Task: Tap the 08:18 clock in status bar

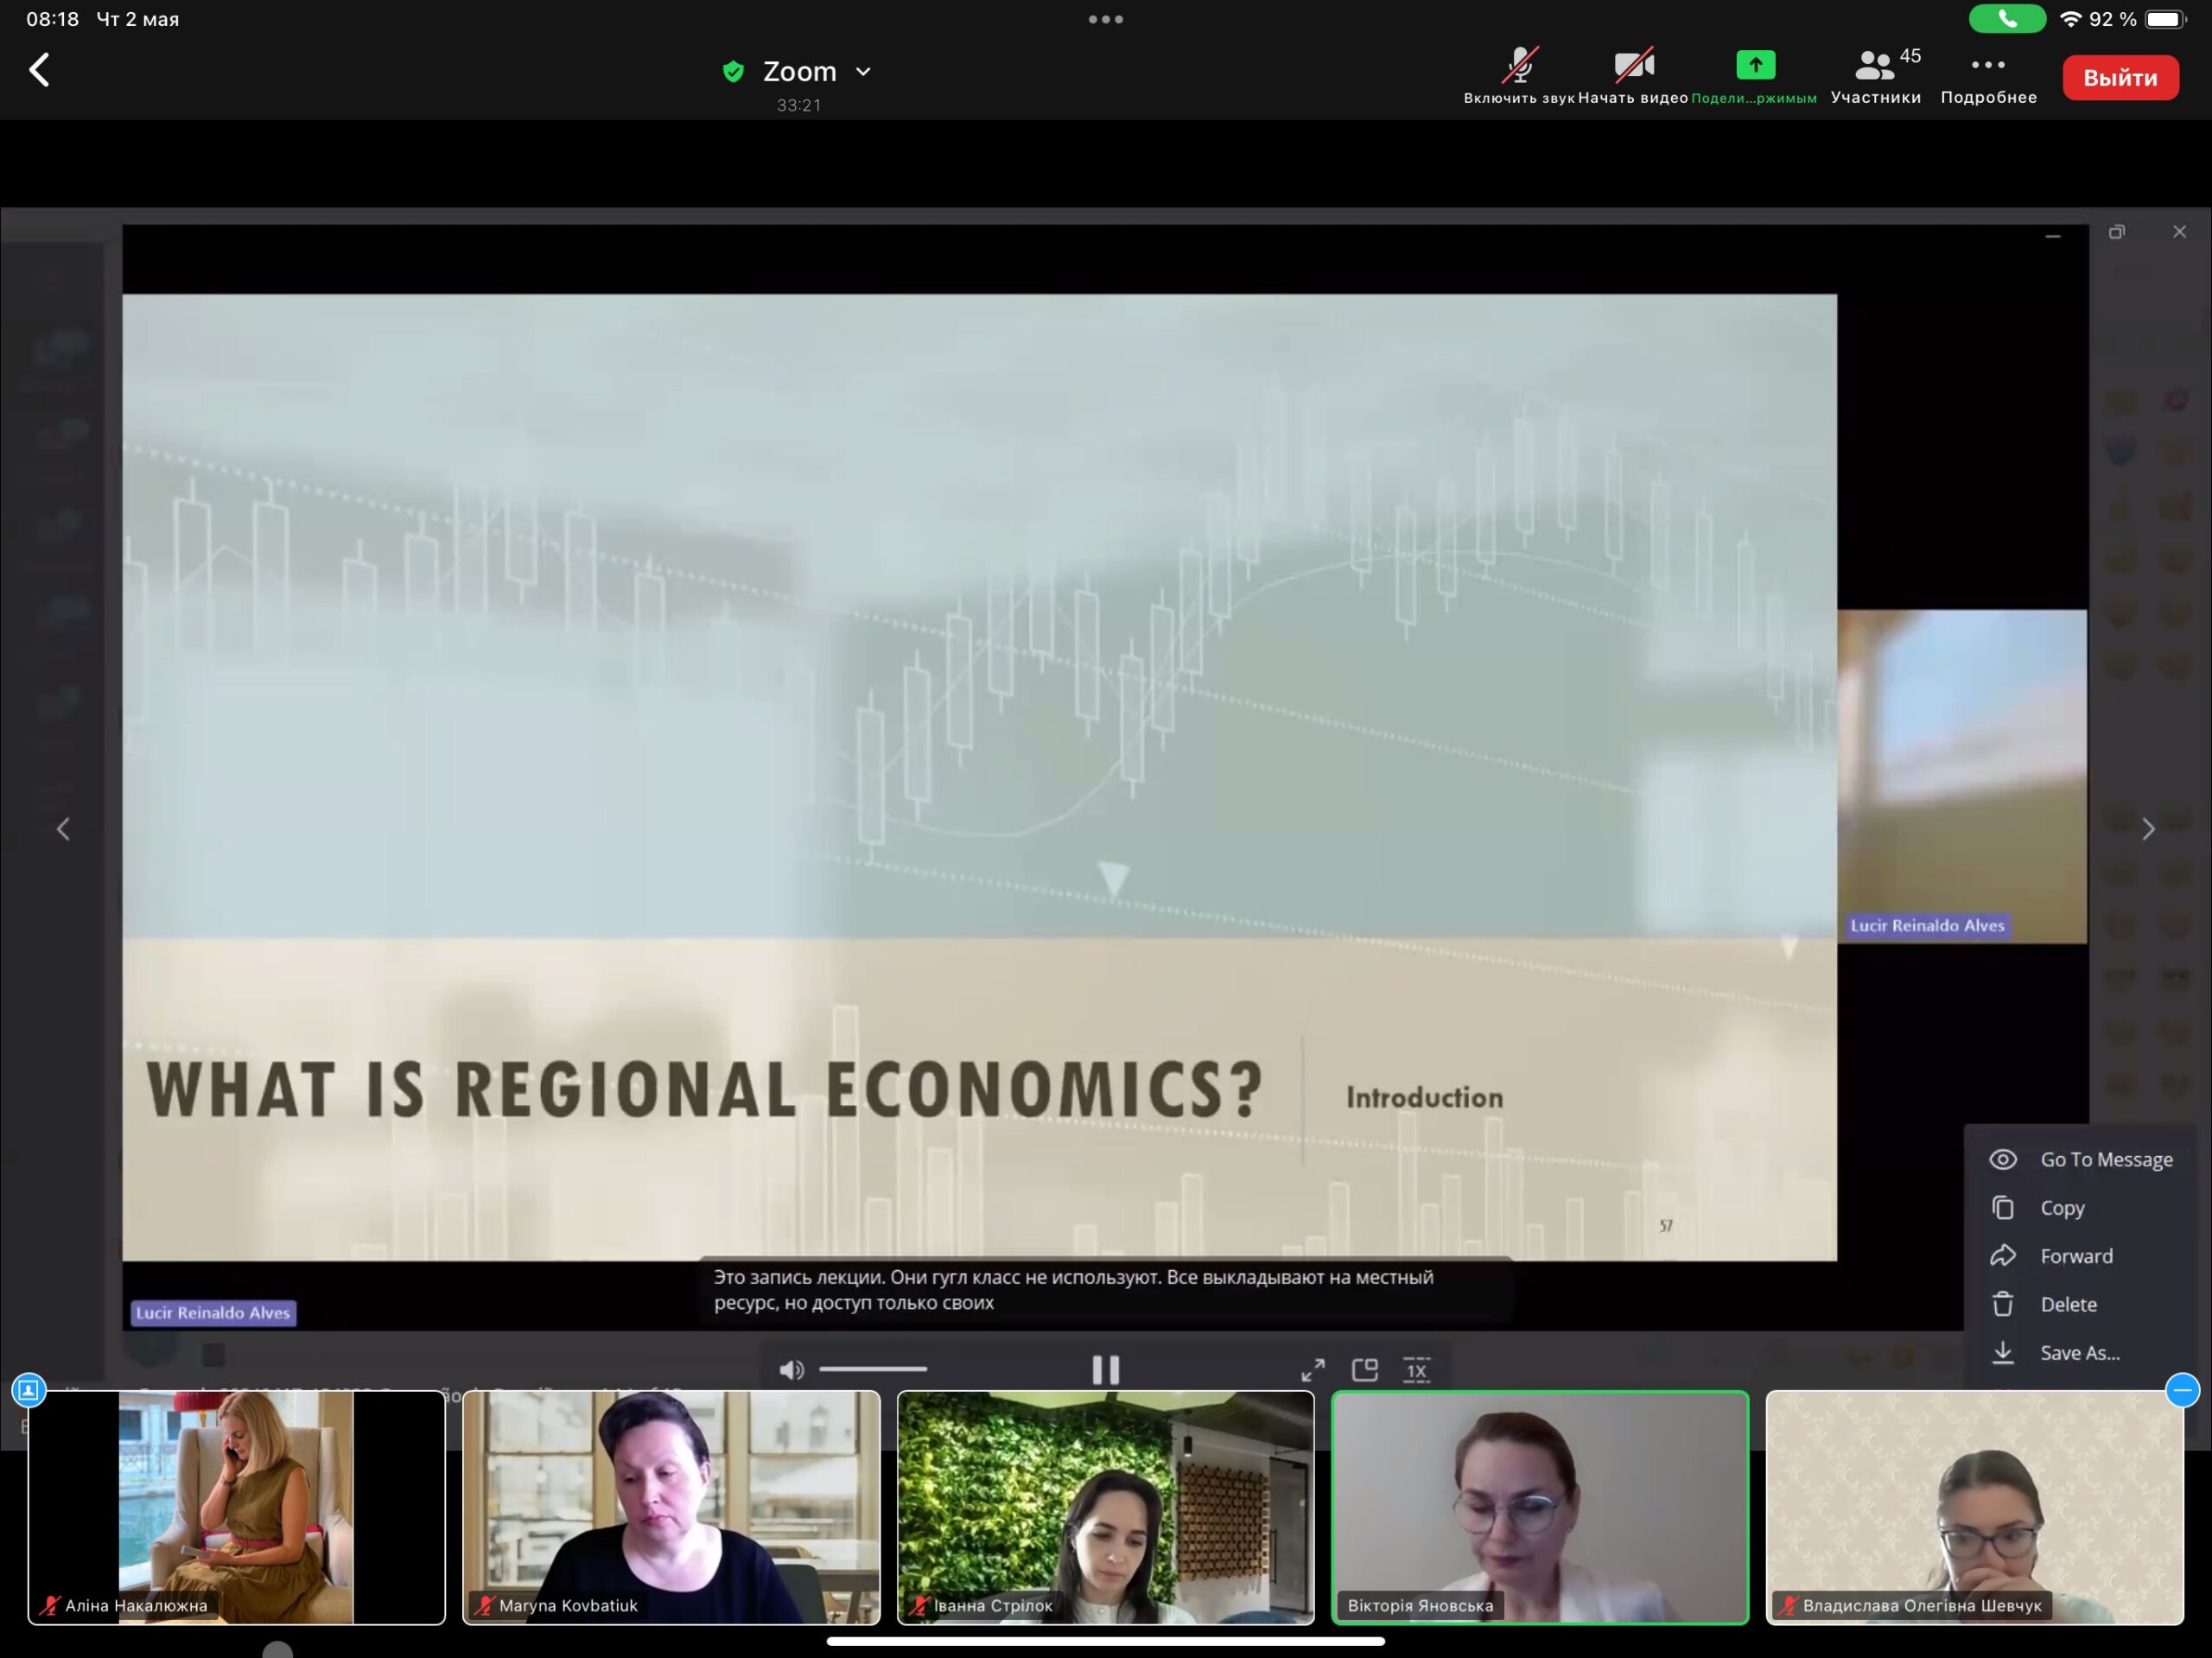Action: click(52, 19)
